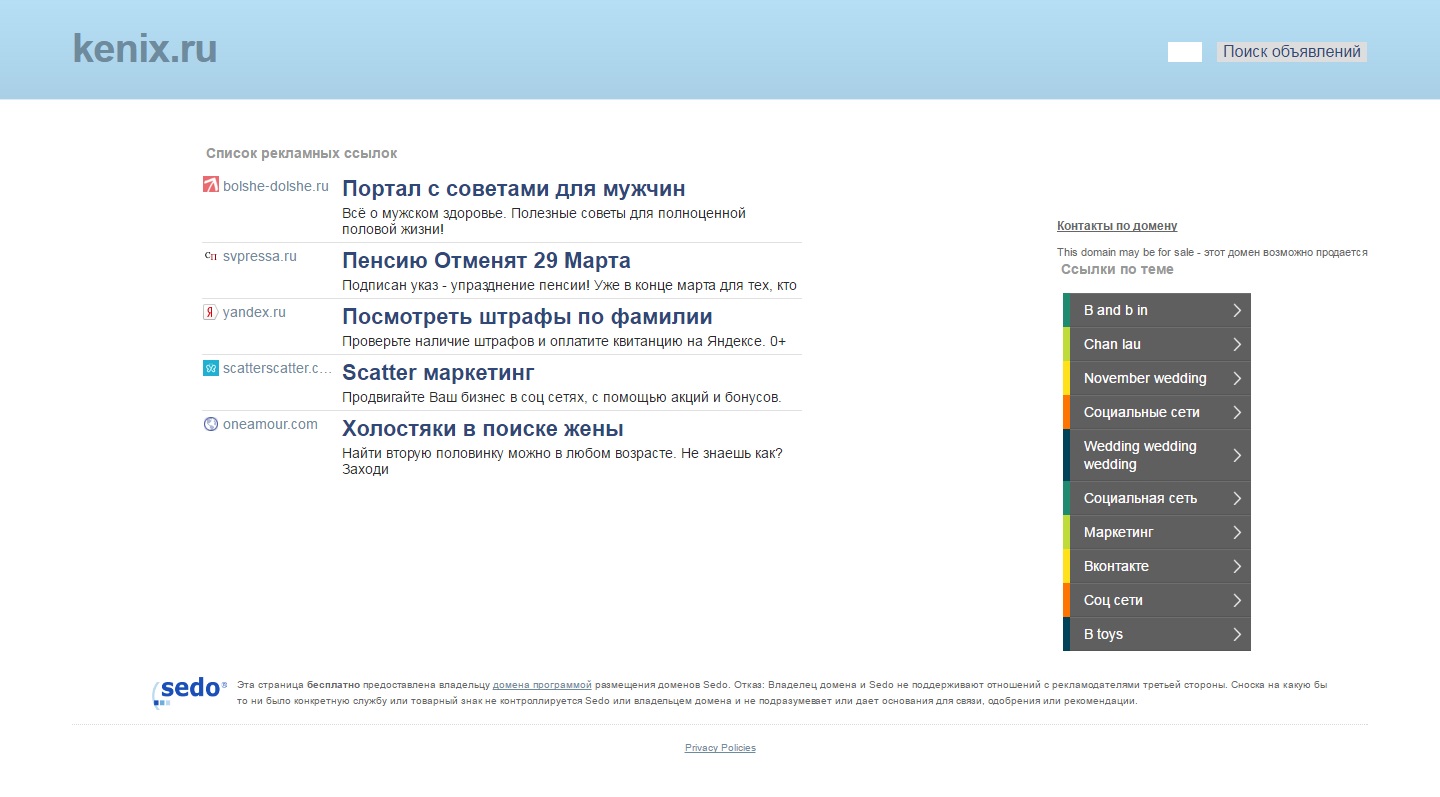Viewport: 1440px width, 797px height.
Task: Click the chevron on 'Социальная сеть'
Action: pyautogui.click(x=1237, y=498)
